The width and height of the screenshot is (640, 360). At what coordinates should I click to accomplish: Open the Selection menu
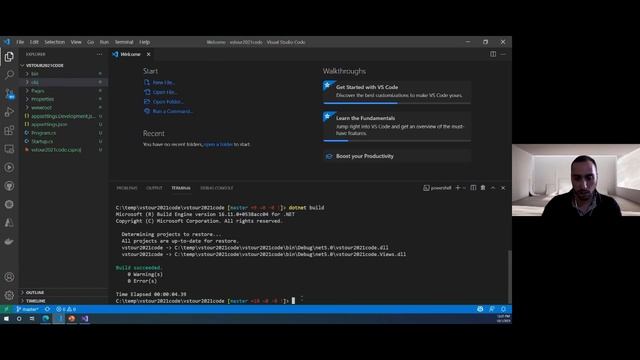(x=55, y=42)
